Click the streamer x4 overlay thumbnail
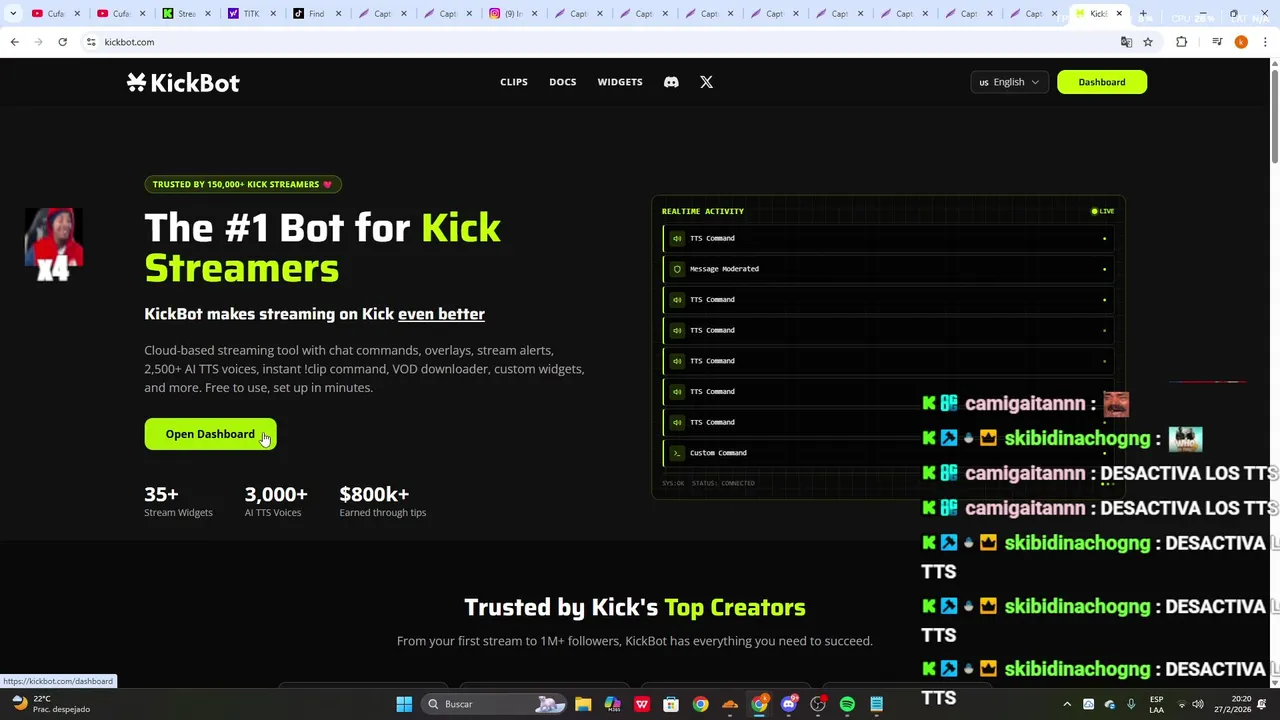The image size is (1280, 720). click(53, 244)
